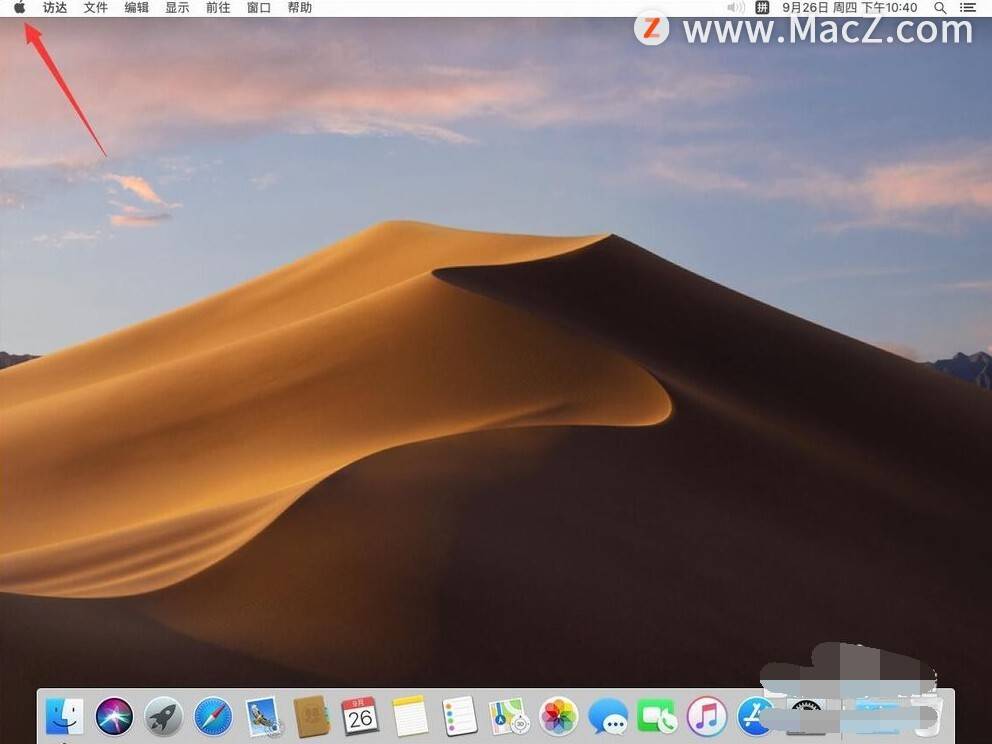Open the Mail stamp icon
Viewport: 992px width, 744px height.
click(x=262, y=716)
